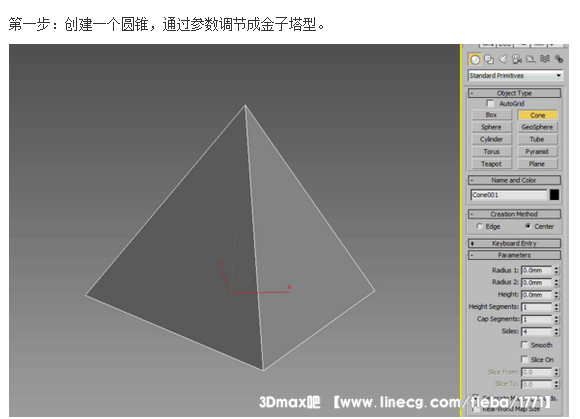Image resolution: width=580 pixels, height=419 pixels.
Task: Click the Radius 2 spinner arrows
Action: coord(556,283)
